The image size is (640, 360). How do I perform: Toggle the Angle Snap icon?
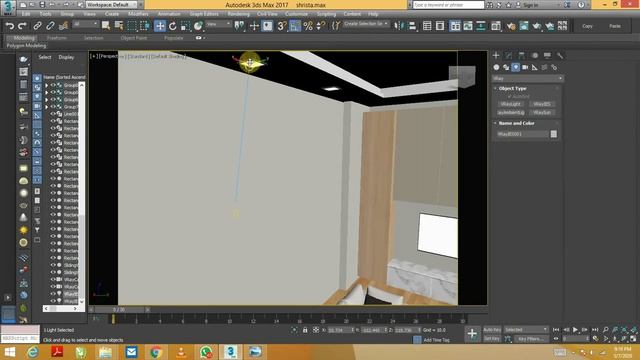point(295,26)
